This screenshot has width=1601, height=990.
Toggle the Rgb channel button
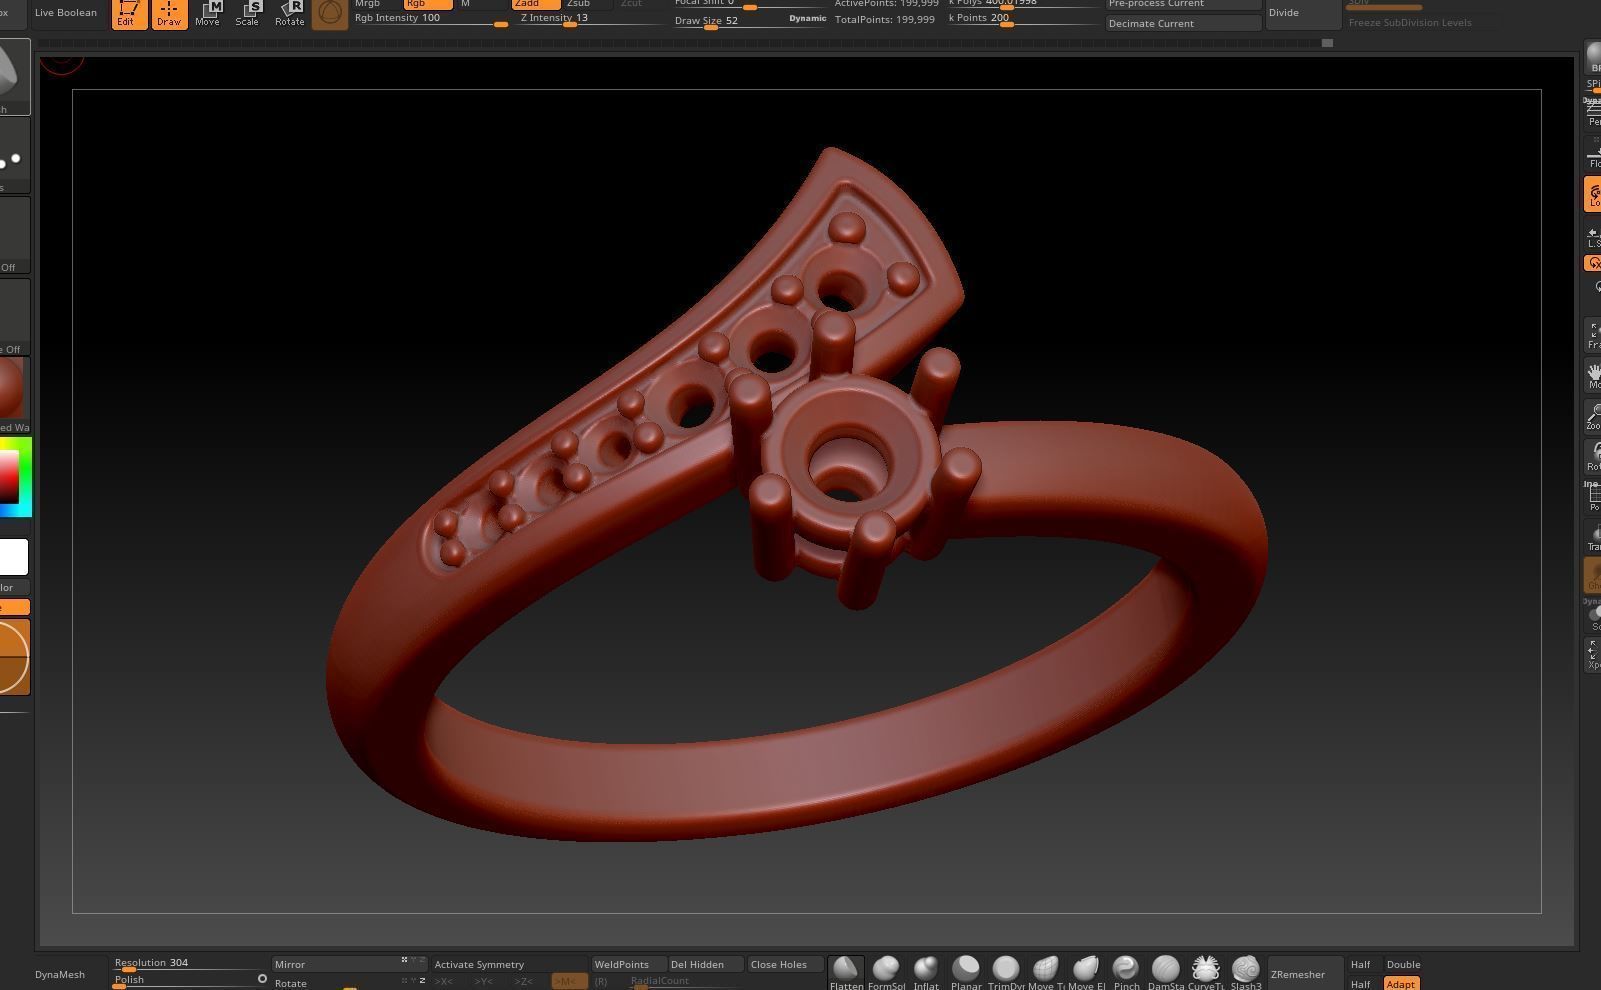coord(428,4)
